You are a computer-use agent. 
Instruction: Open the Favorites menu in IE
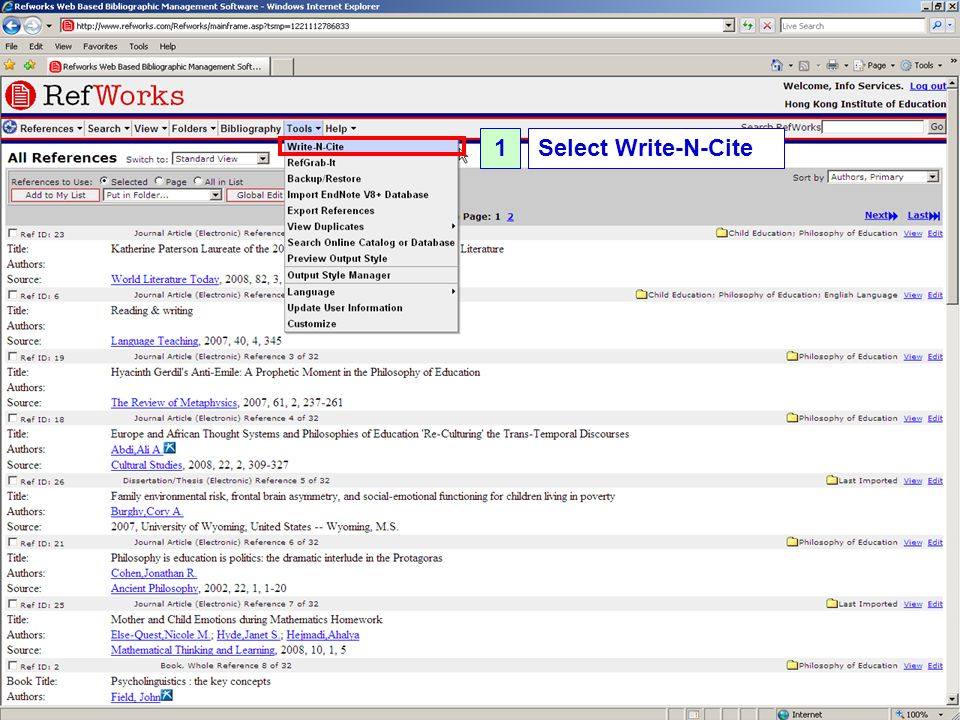pyautogui.click(x=100, y=47)
